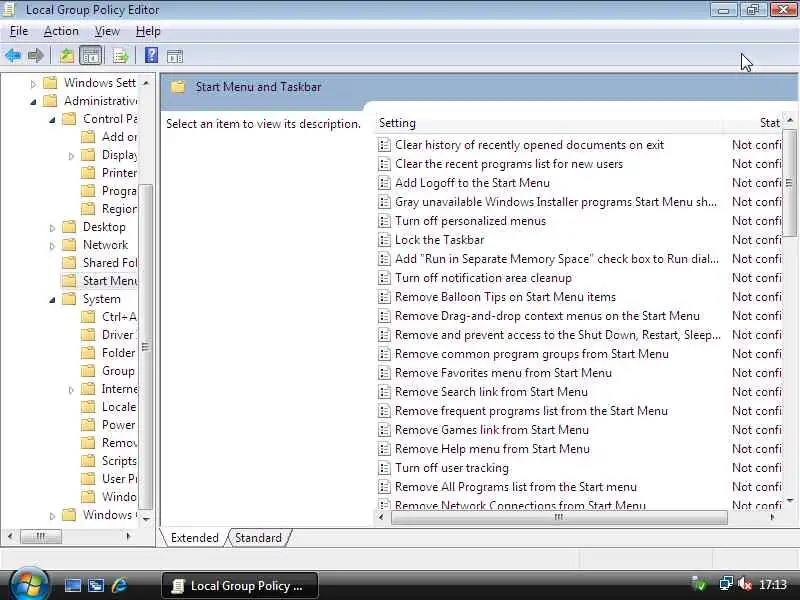Expand the Network tree node
800x600 pixels.
coord(53,246)
